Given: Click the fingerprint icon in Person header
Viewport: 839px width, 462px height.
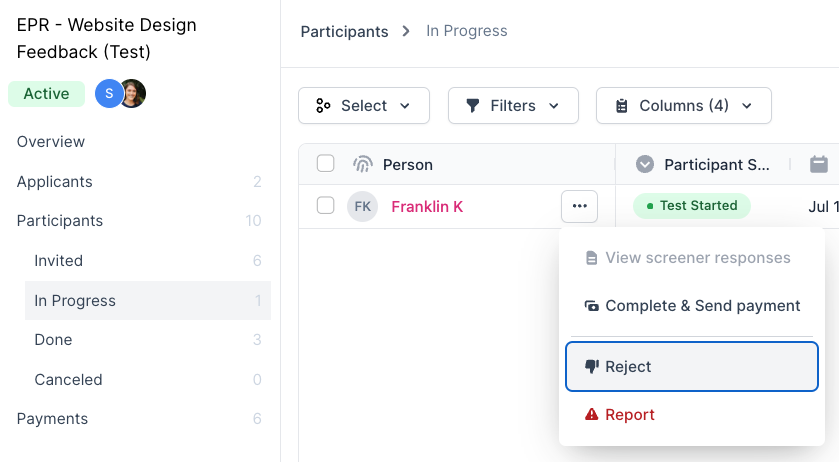Looking at the screenshot, I should [x=363, y=164].
